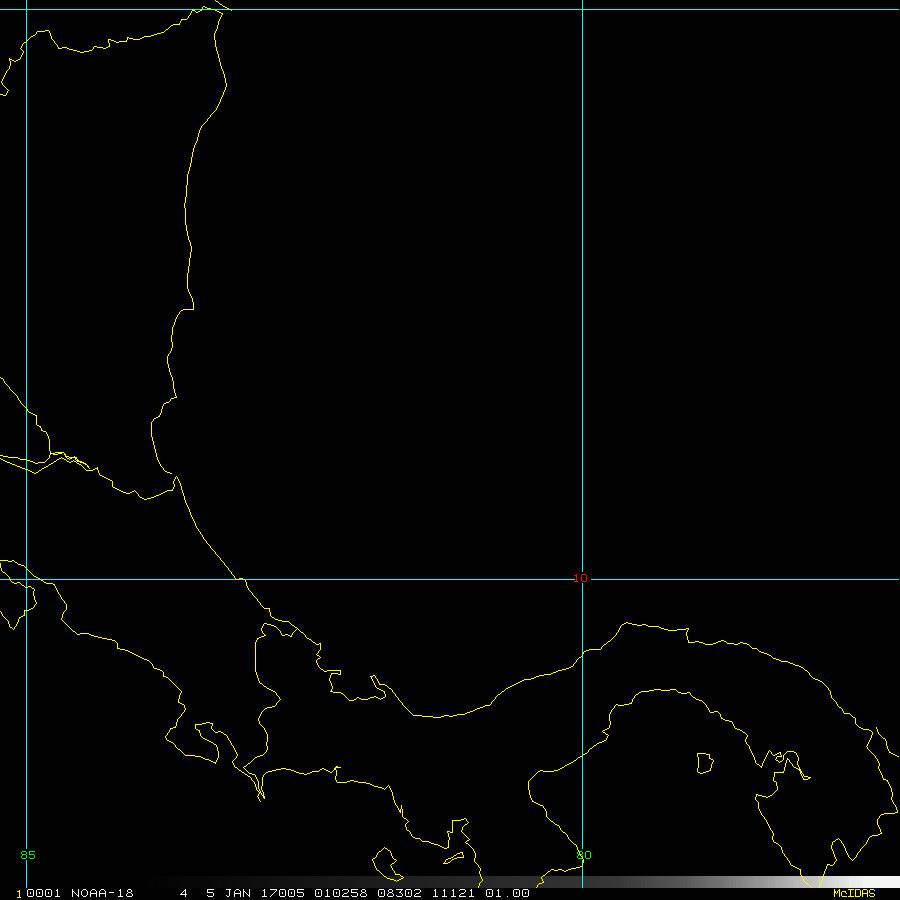Click intersection of 10 latitude and 80 longitude lines
This screenshot has height=900, width=900.
(x=582, y=579)
